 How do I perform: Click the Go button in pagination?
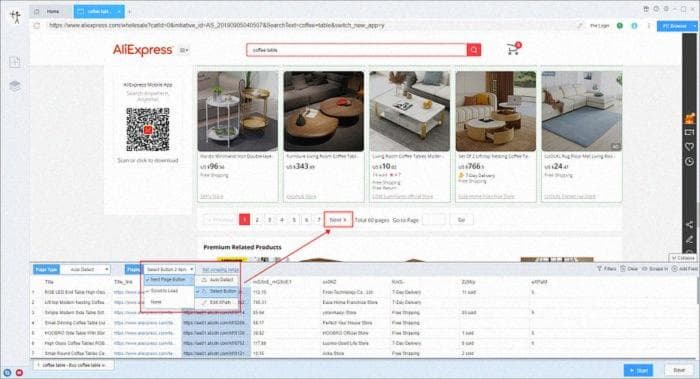click(462, 220)
